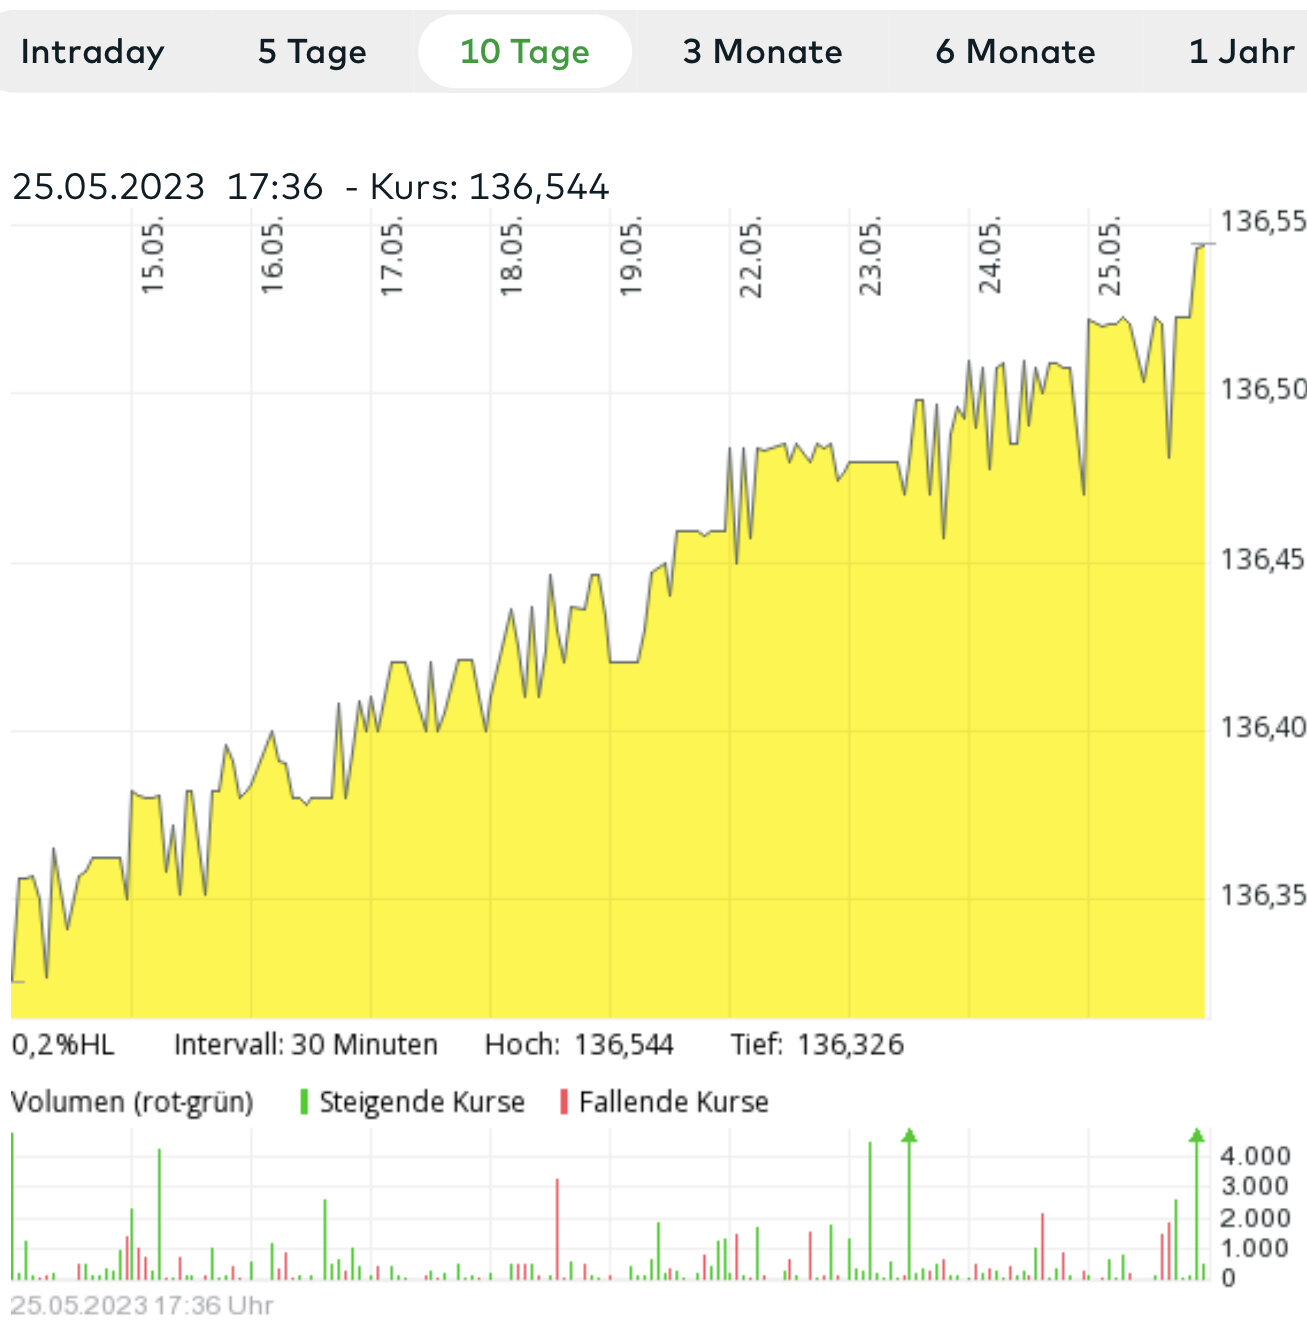1307x1334 pixels.
Task: Click the 25.05. date marker
Action: coord(1110,257)
